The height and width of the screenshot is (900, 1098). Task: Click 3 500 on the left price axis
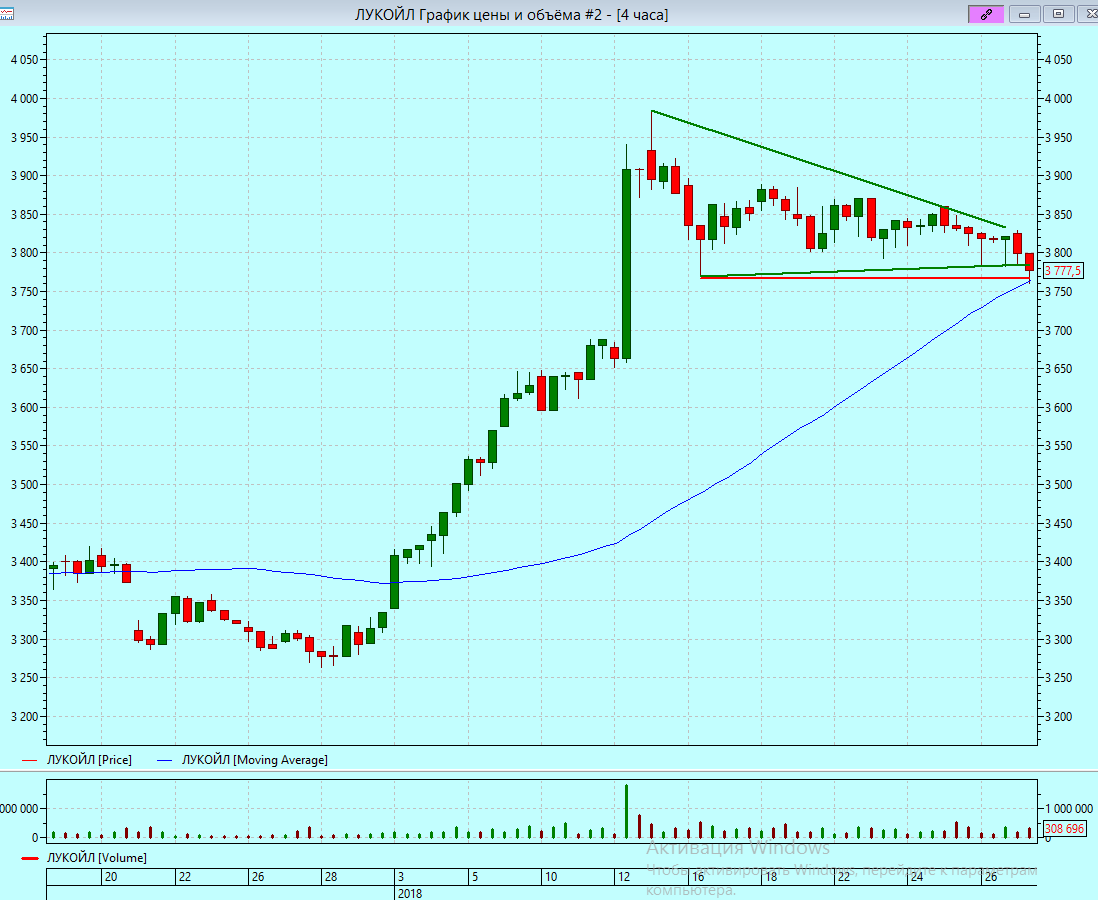pos(25,485)
